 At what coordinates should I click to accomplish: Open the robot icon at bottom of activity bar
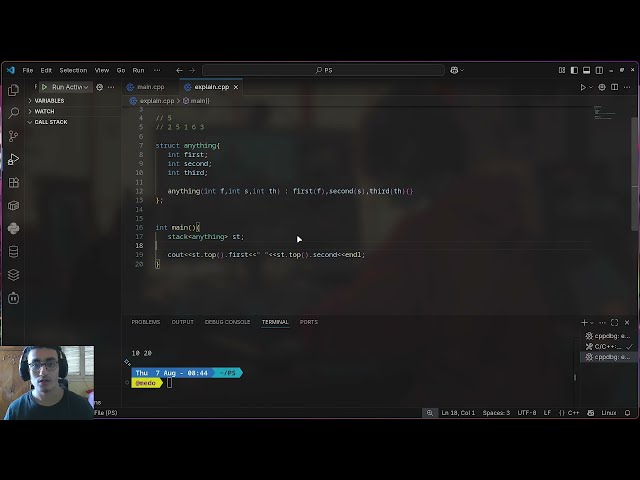tap(13, 298)
